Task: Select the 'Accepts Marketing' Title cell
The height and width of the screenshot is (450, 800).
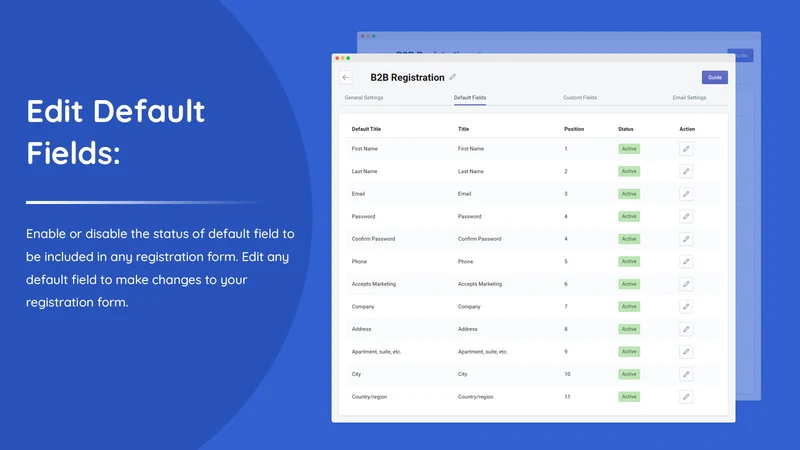Action: tap(480, 284)
